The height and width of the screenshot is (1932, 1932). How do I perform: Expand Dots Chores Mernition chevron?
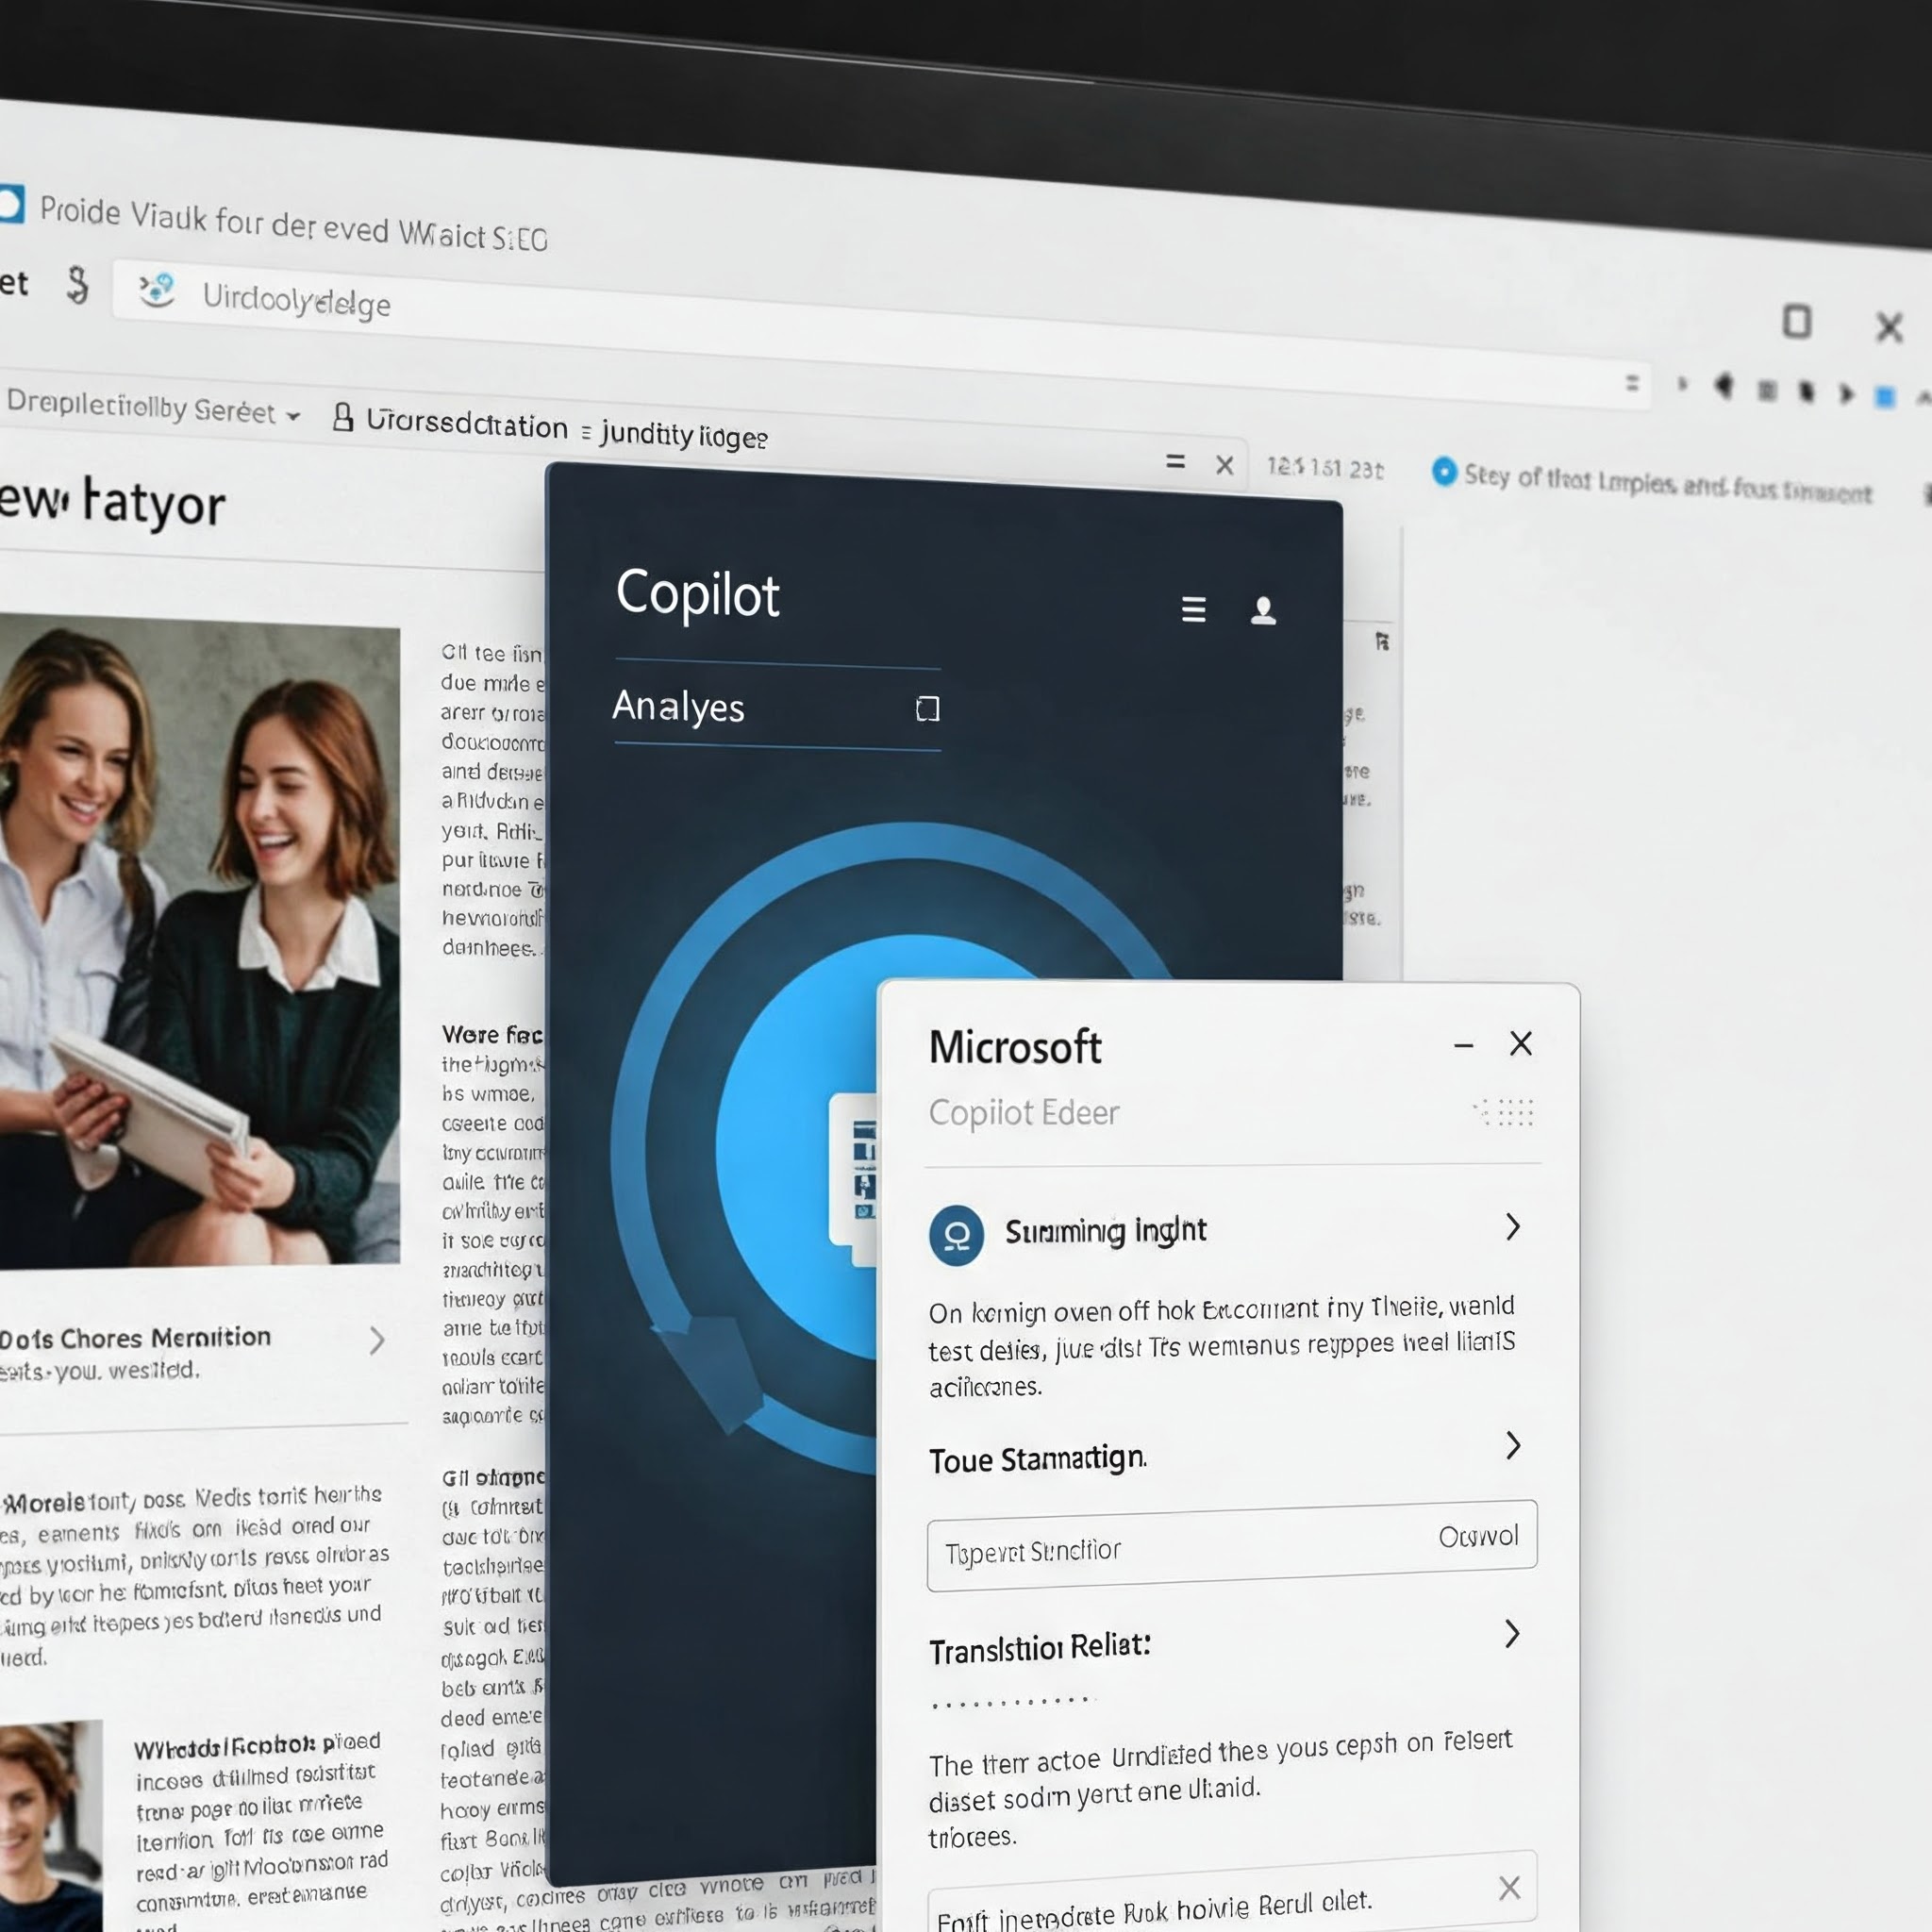pos(376,1340)
